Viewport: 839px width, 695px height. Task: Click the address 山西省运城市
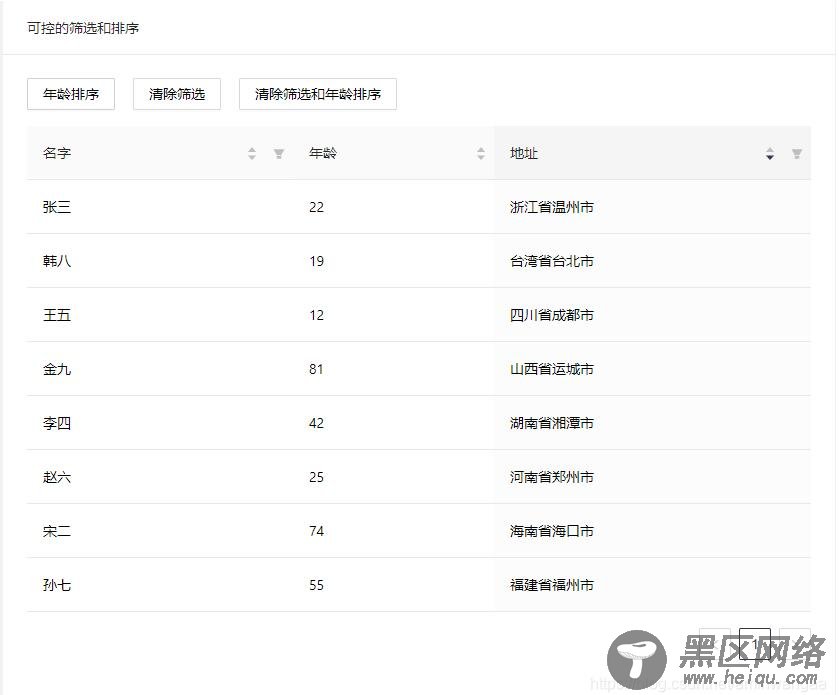click(552, 369)
